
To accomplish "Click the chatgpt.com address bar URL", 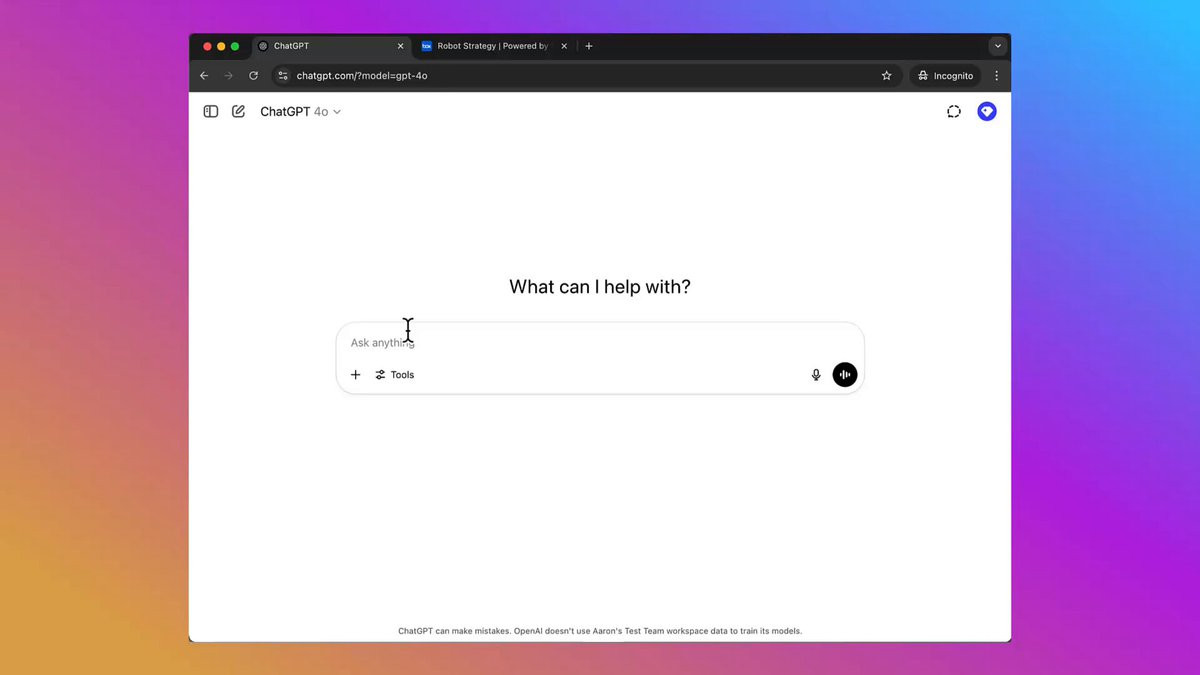I will coord(362,76).
